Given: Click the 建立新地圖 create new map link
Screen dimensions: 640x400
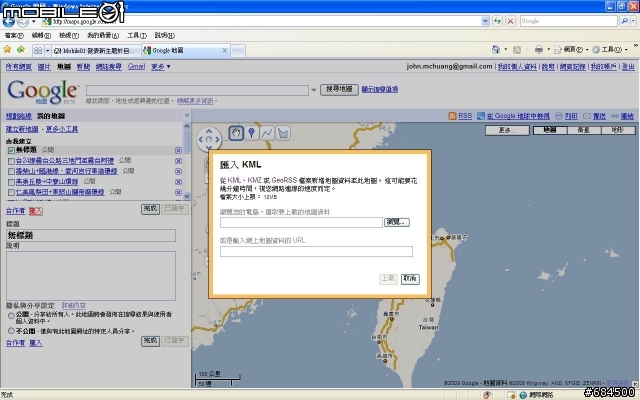Looking at the screenshot, I should (22, 129).
